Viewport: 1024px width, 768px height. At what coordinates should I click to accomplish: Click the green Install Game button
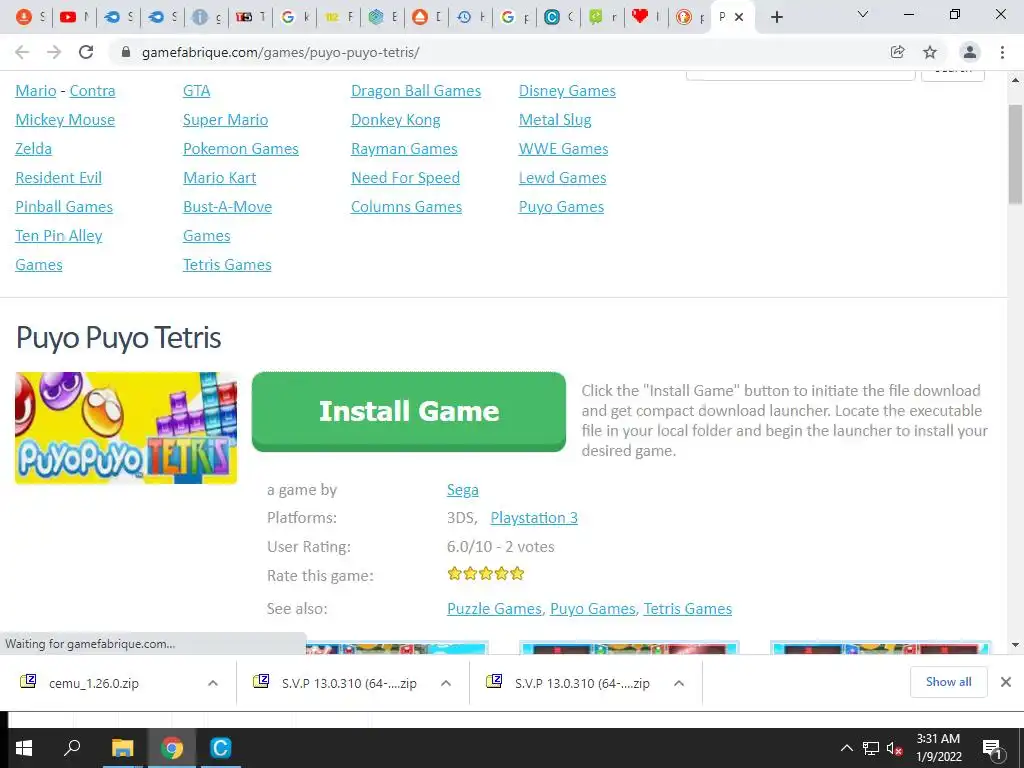pyautogui.click(x=409, y=411)
